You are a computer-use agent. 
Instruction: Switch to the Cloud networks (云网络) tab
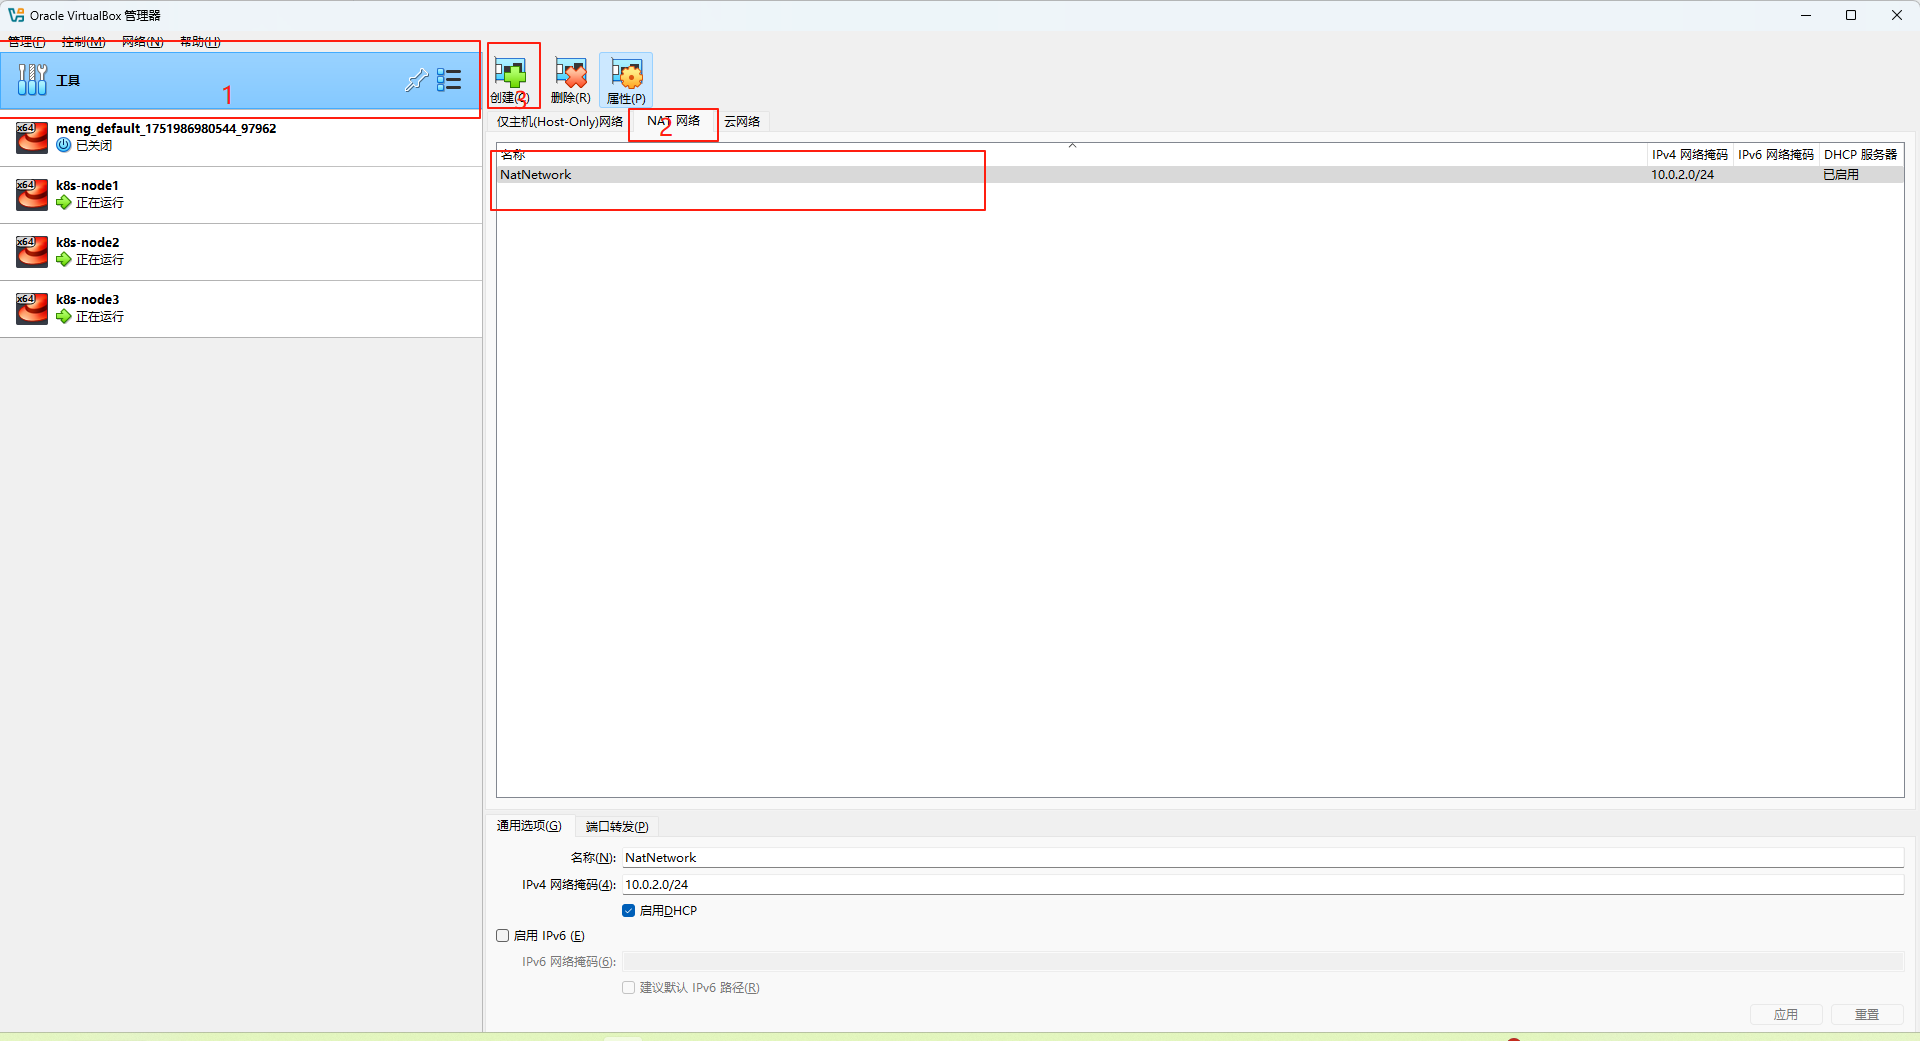pos(742,122)
